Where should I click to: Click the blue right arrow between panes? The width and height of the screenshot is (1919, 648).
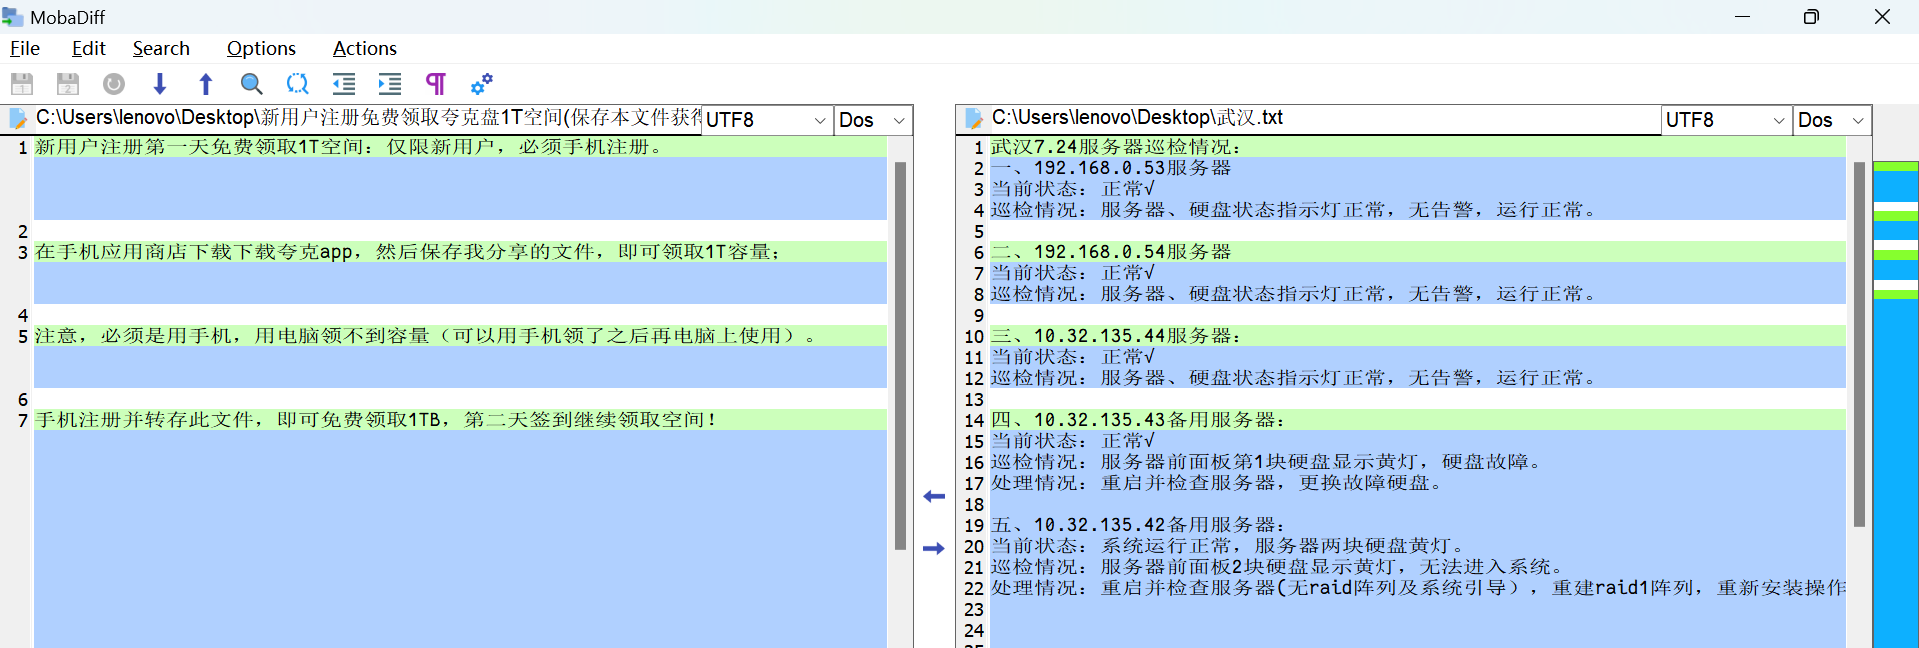point(934,548)
